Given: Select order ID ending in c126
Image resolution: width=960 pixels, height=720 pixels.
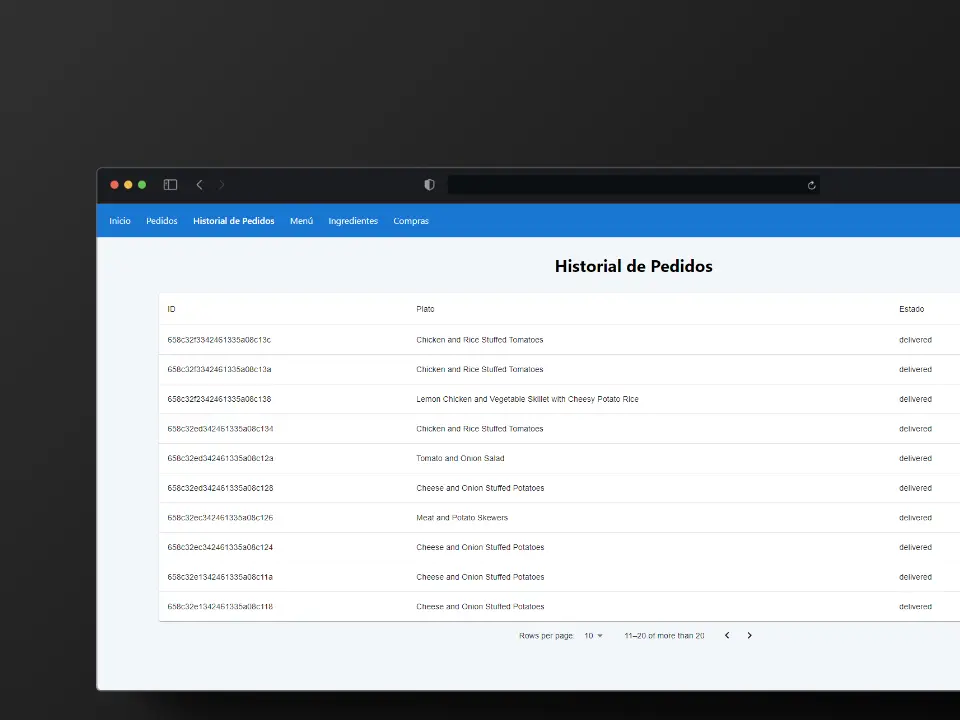Looking at the screenshot, I should tap(220, 518).
